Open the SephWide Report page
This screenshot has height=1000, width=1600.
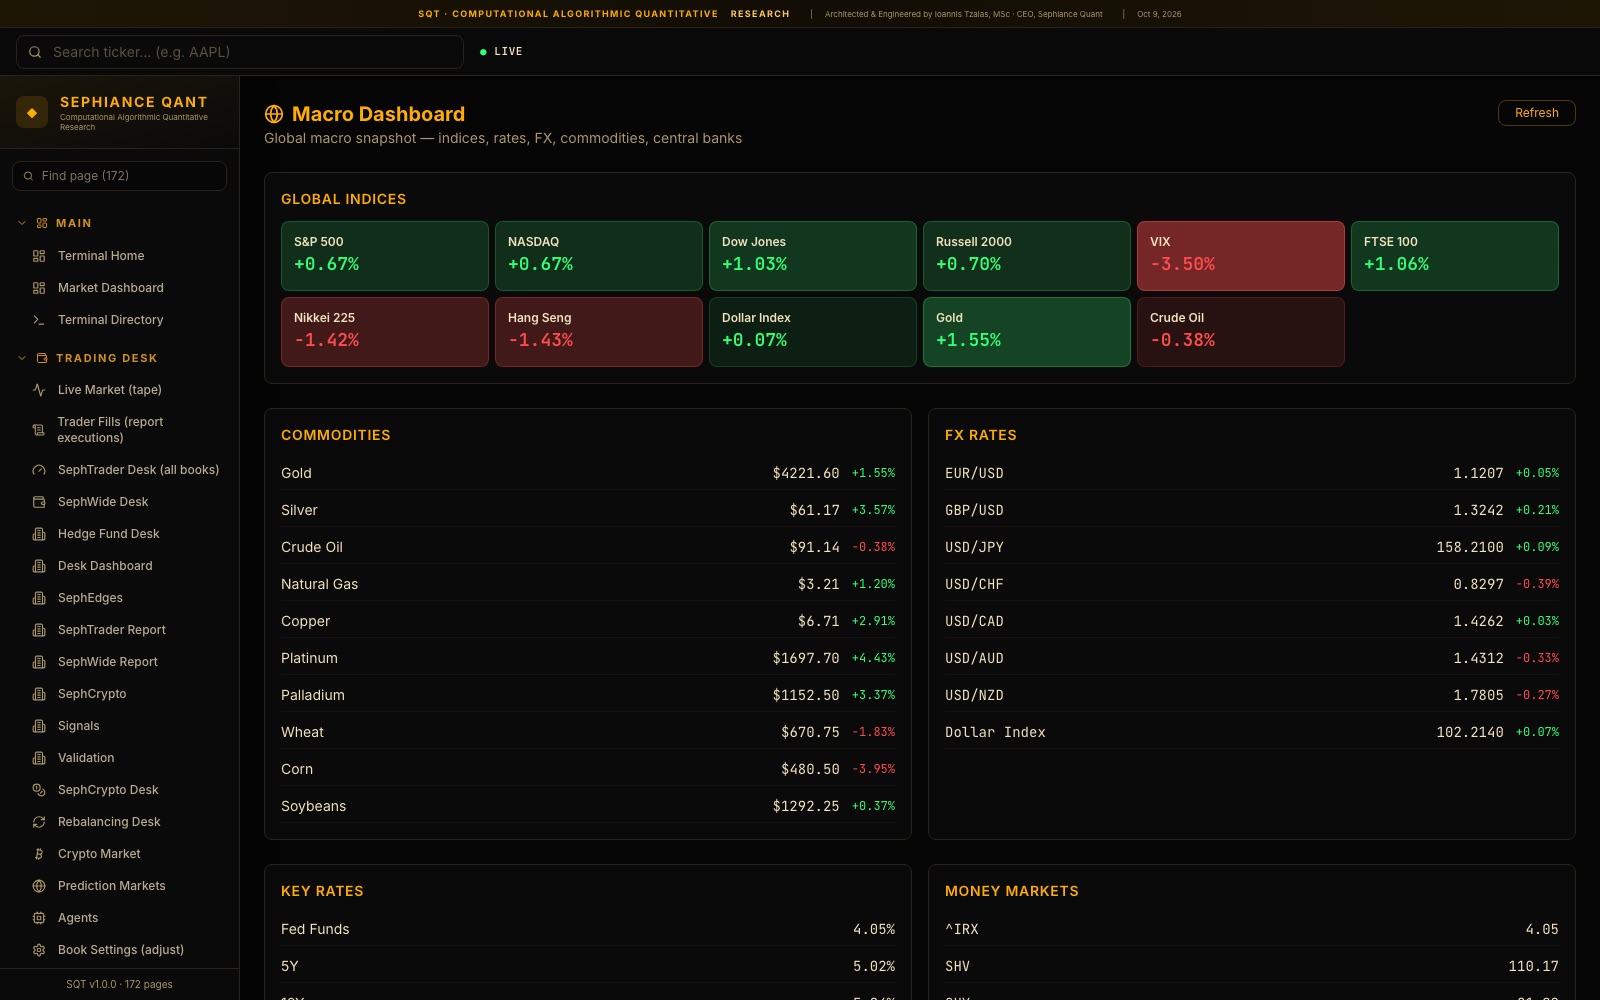point(120,662)
